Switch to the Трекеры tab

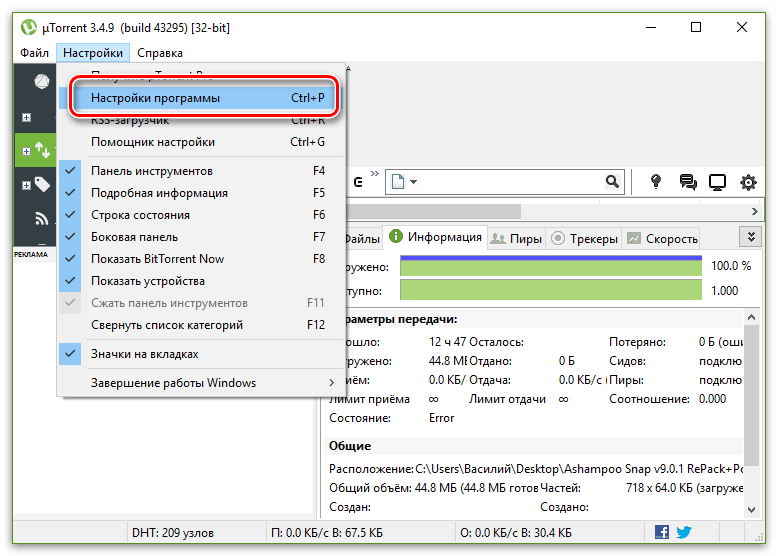coord(585,239)
